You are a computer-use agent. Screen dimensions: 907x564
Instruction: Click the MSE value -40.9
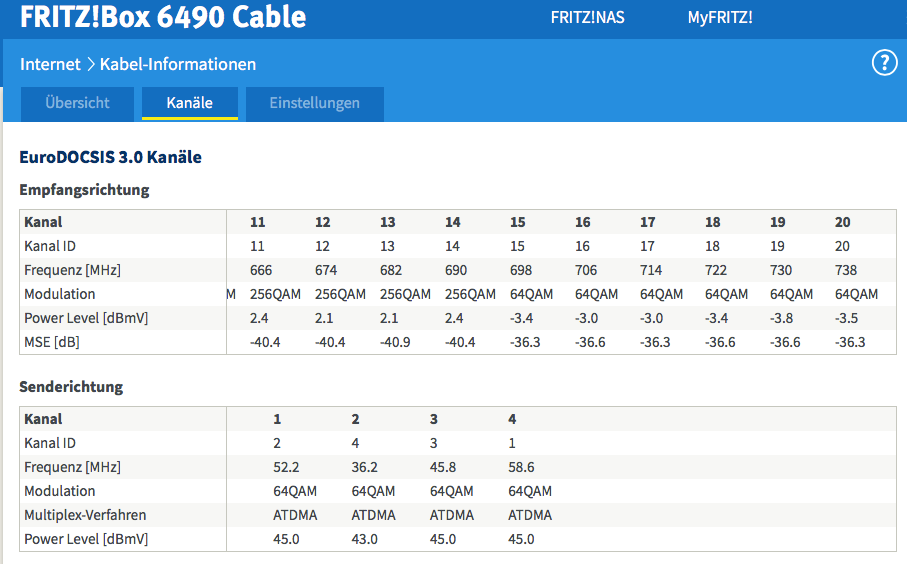click(x=395, y=342)
